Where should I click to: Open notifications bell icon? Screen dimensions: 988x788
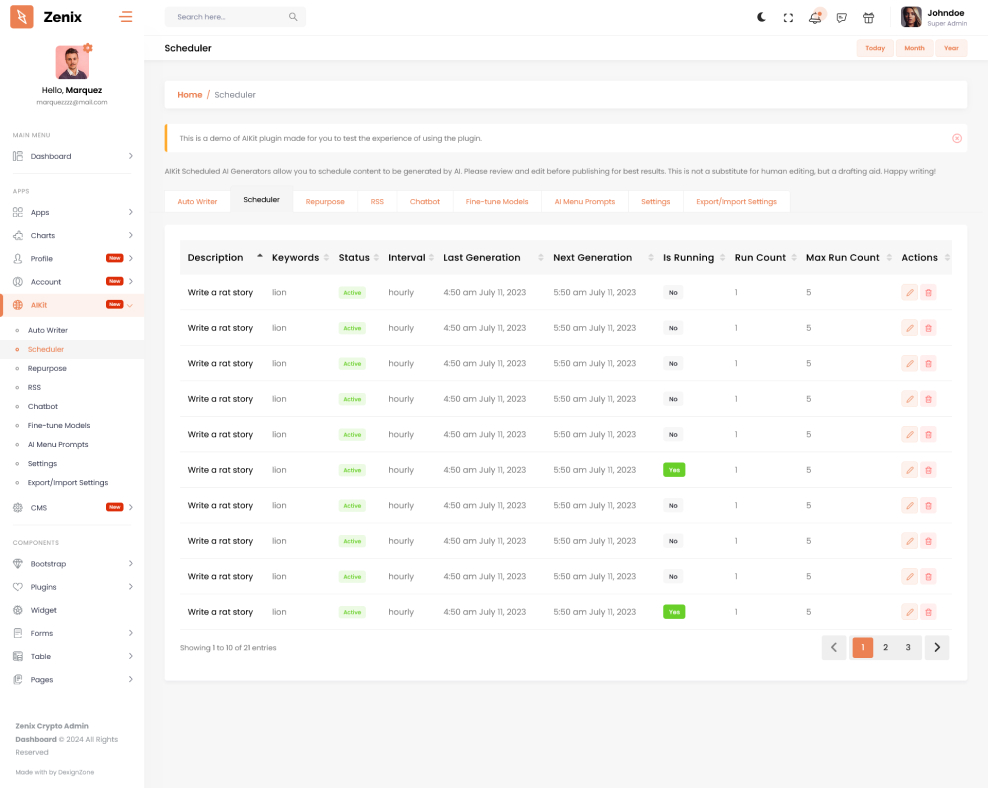815,17
